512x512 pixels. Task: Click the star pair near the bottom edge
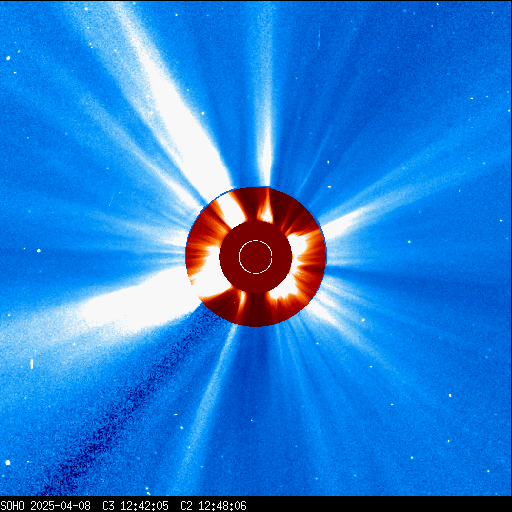coord(147,491)
